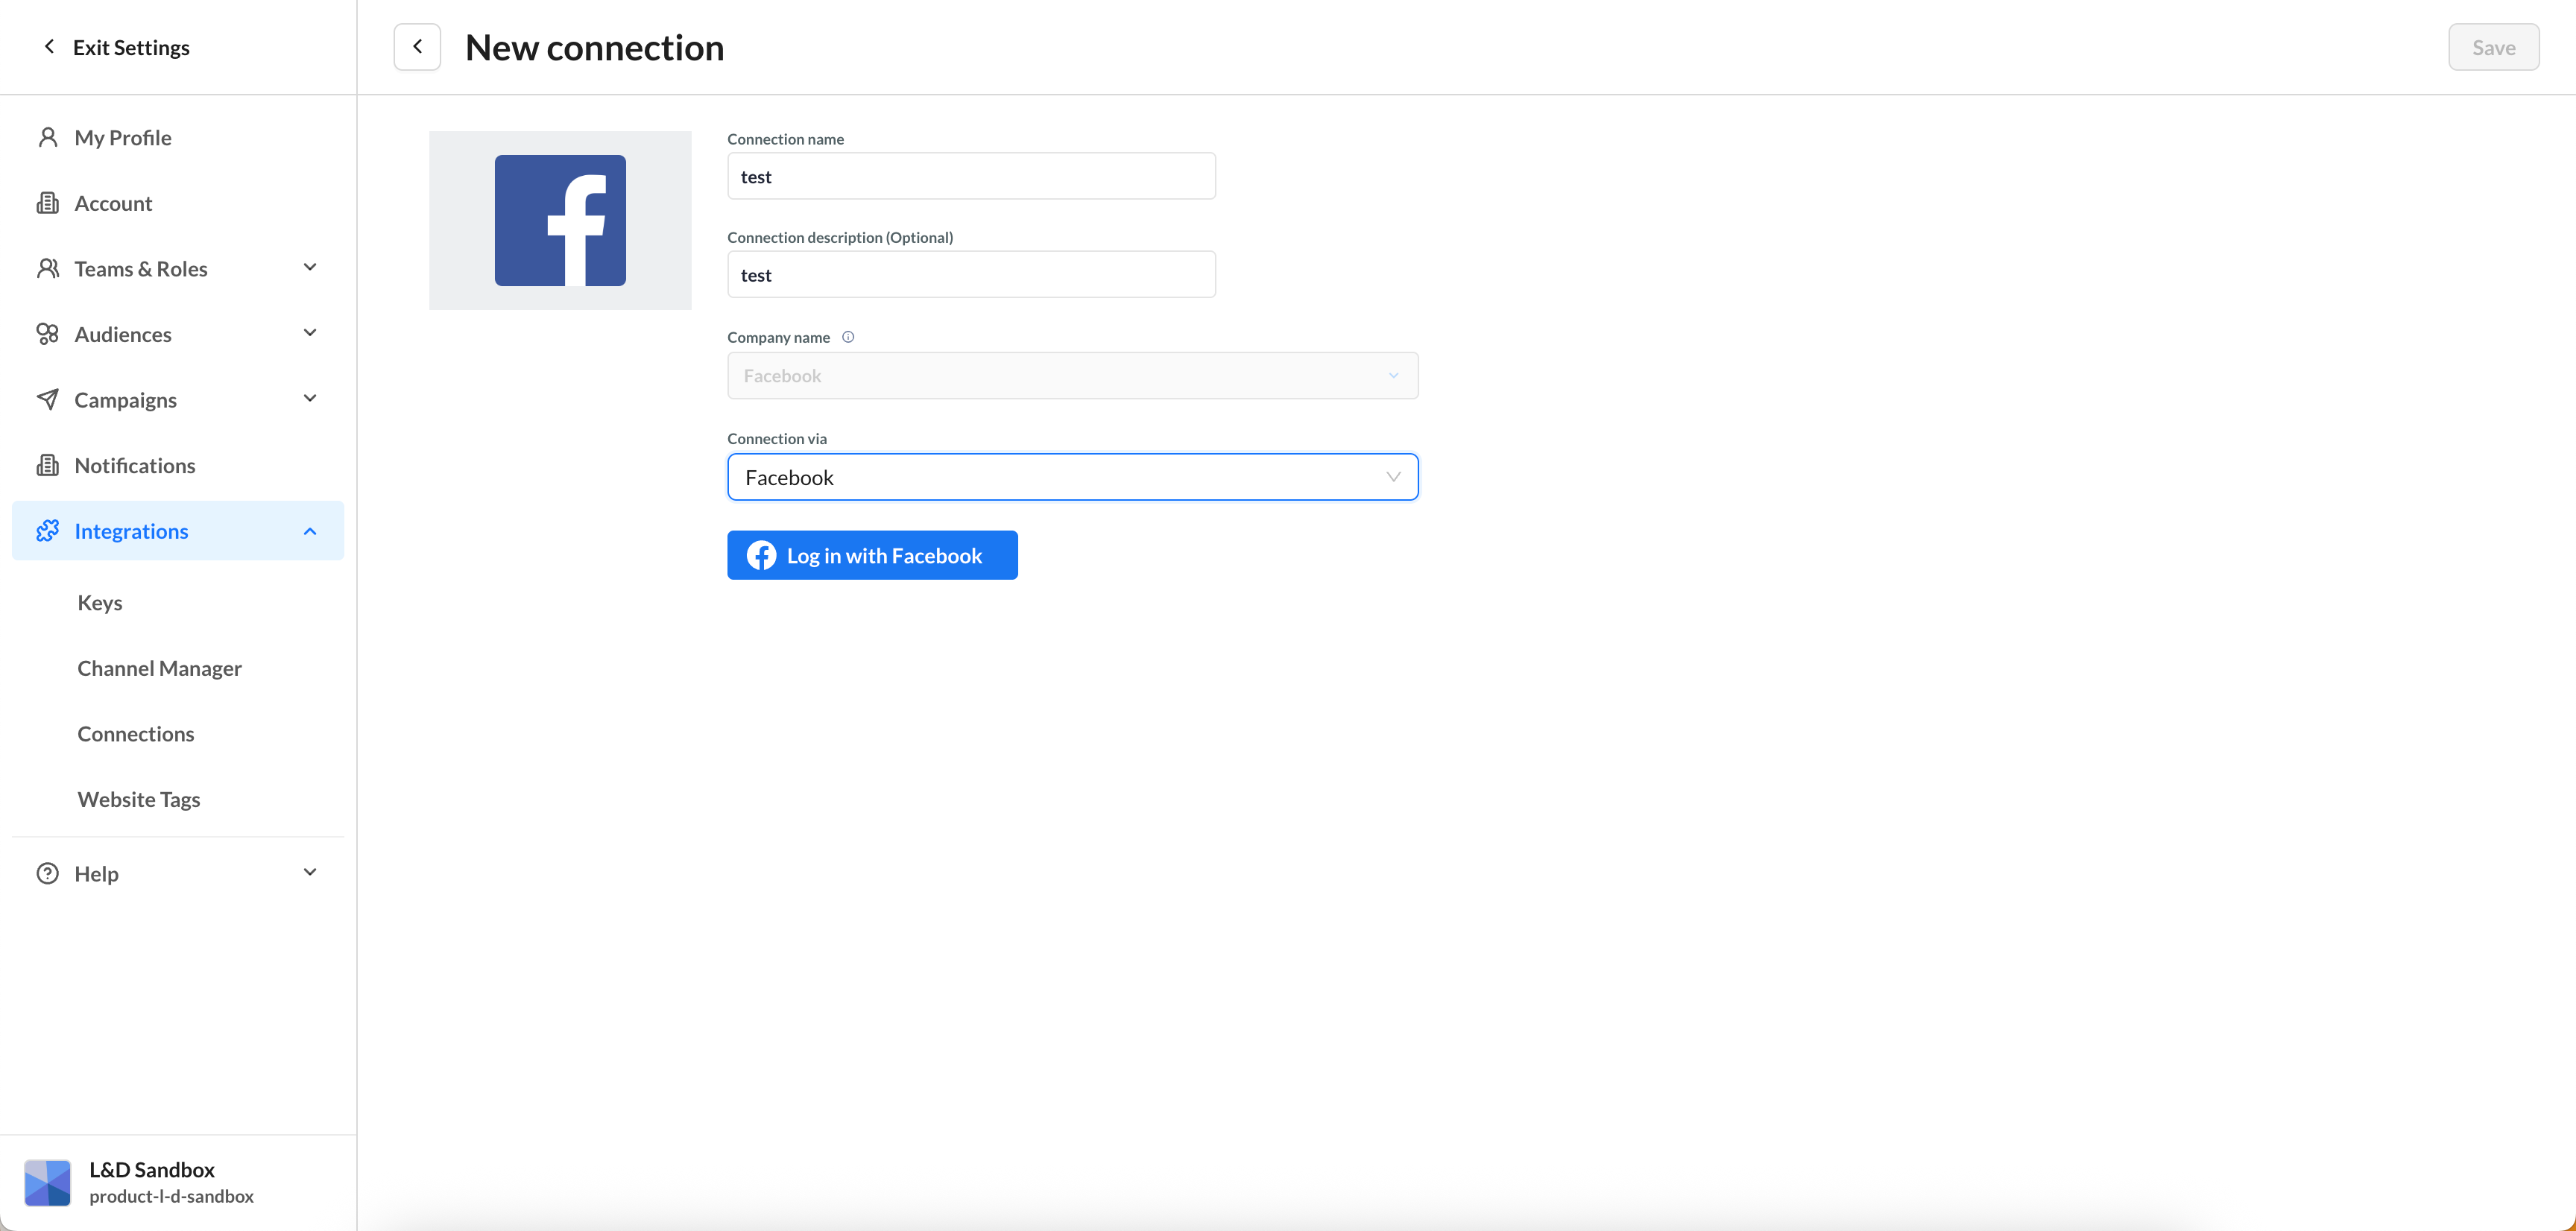The width and height of the screenshot is (2576, 1231).
Task: Click the Audiences icon in sidebar
Action: click(x=47, y=334)
